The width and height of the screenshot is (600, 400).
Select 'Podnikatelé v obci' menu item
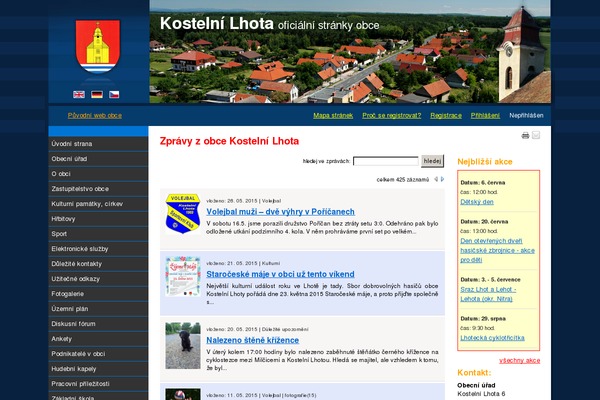[x=98, y=354]
